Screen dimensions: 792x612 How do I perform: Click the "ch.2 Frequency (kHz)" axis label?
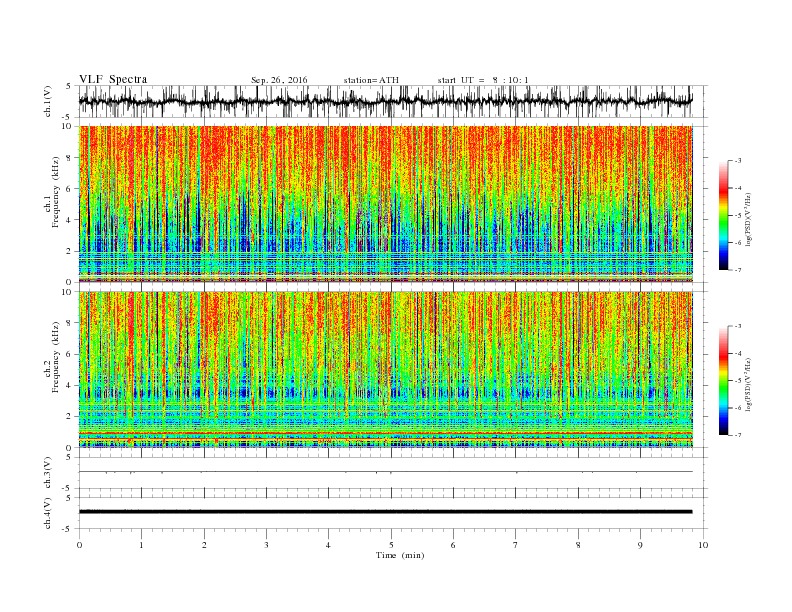52,358
